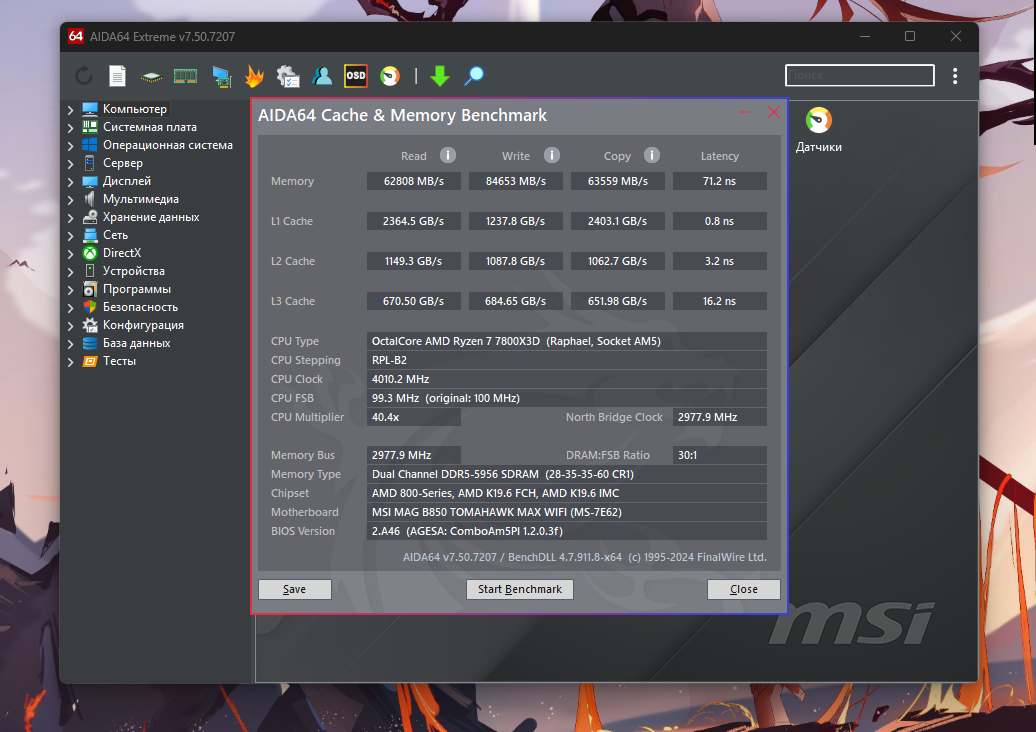Select Программы in the tree
The height and width of the screenshot is (732, 1036).
(x=137, y=289)
